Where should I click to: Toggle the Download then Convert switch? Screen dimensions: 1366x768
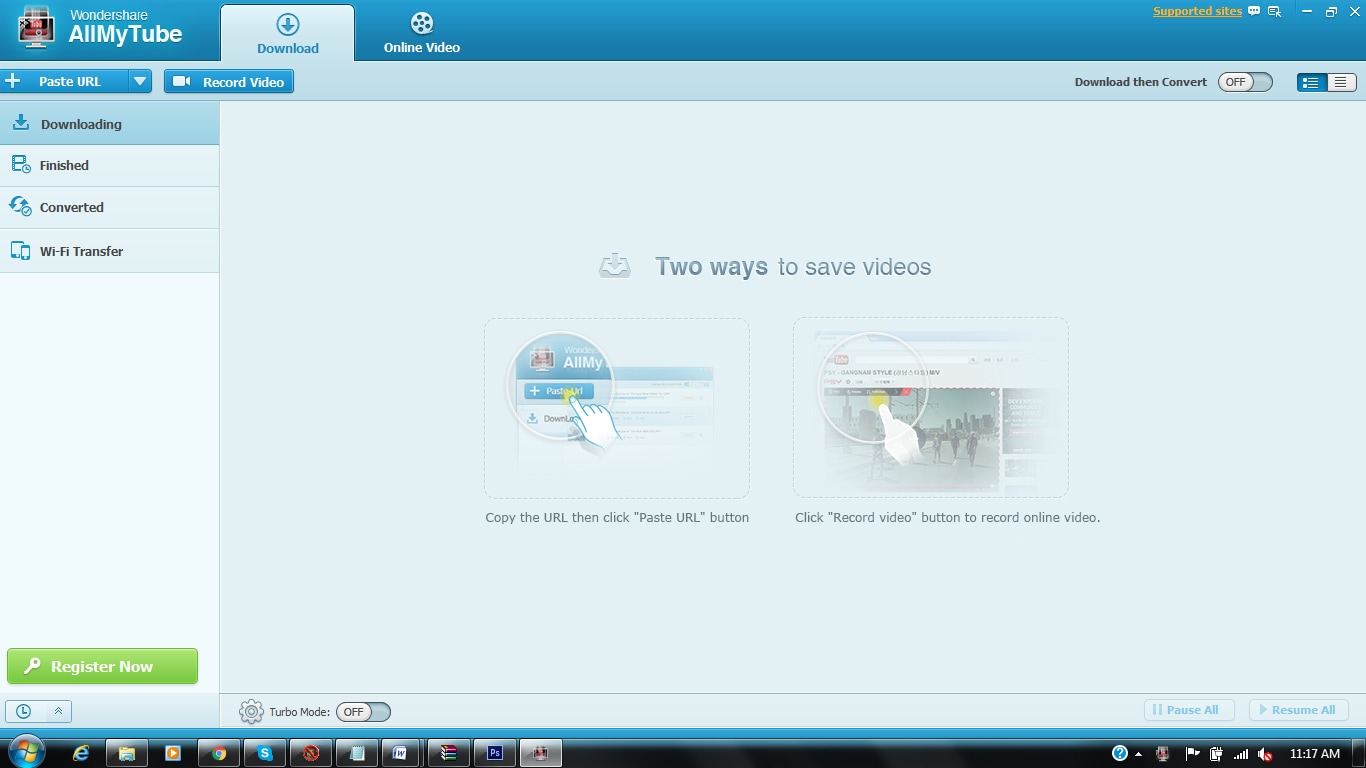[1245, 82]
